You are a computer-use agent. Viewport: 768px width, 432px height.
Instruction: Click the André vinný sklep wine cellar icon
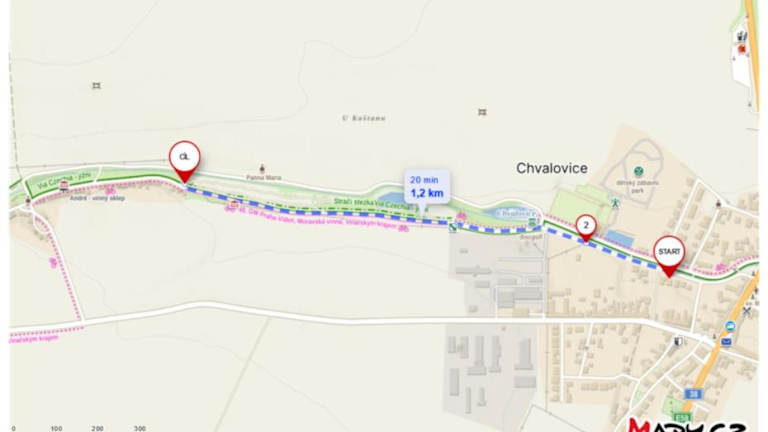[64, 186]
